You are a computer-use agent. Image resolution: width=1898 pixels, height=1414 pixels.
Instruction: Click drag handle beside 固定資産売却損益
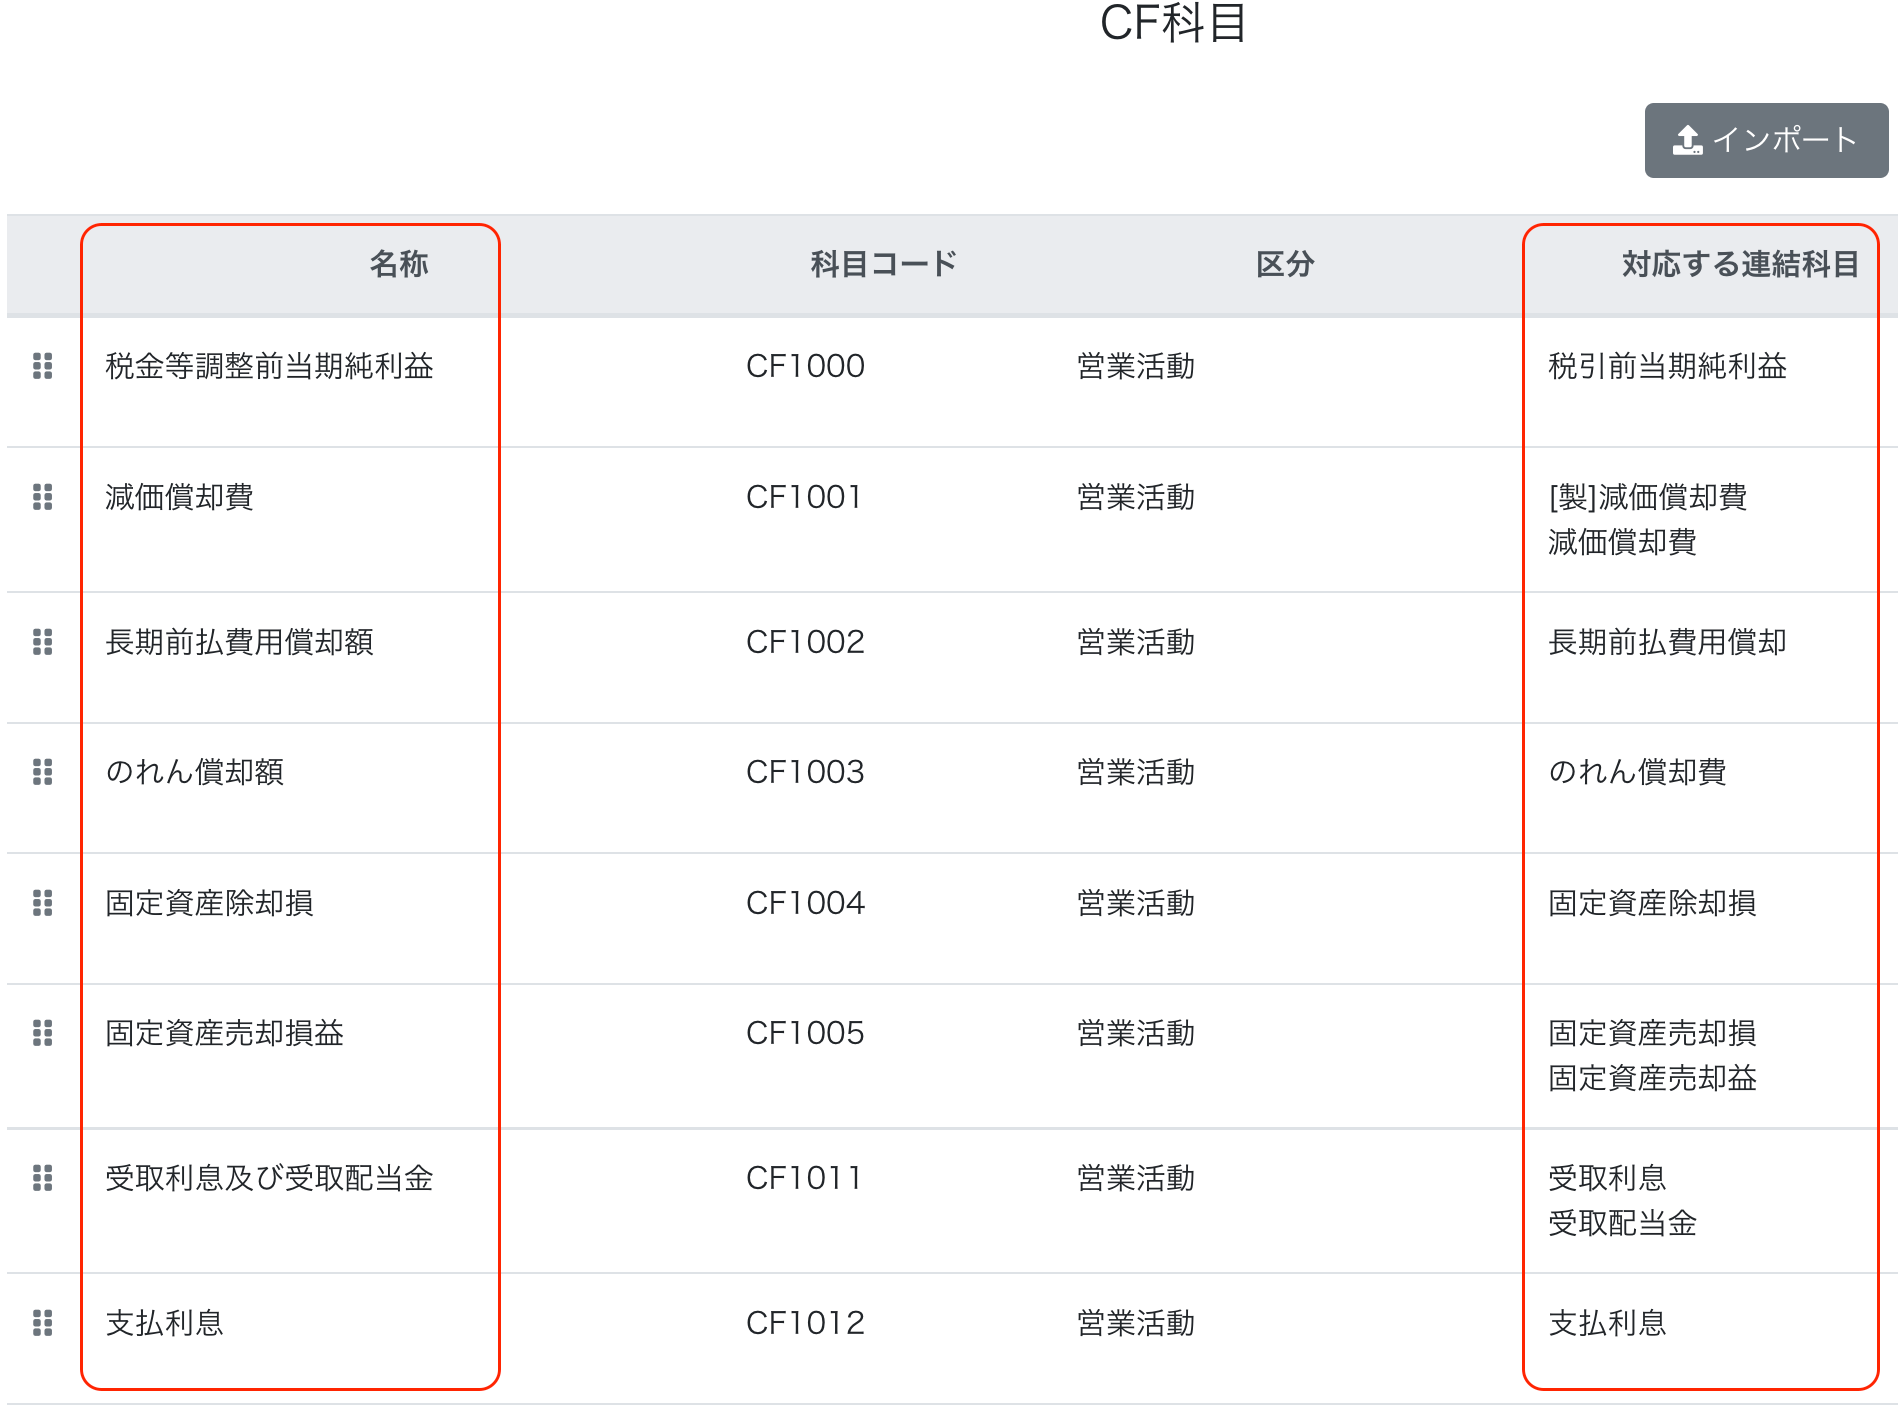43,1033
